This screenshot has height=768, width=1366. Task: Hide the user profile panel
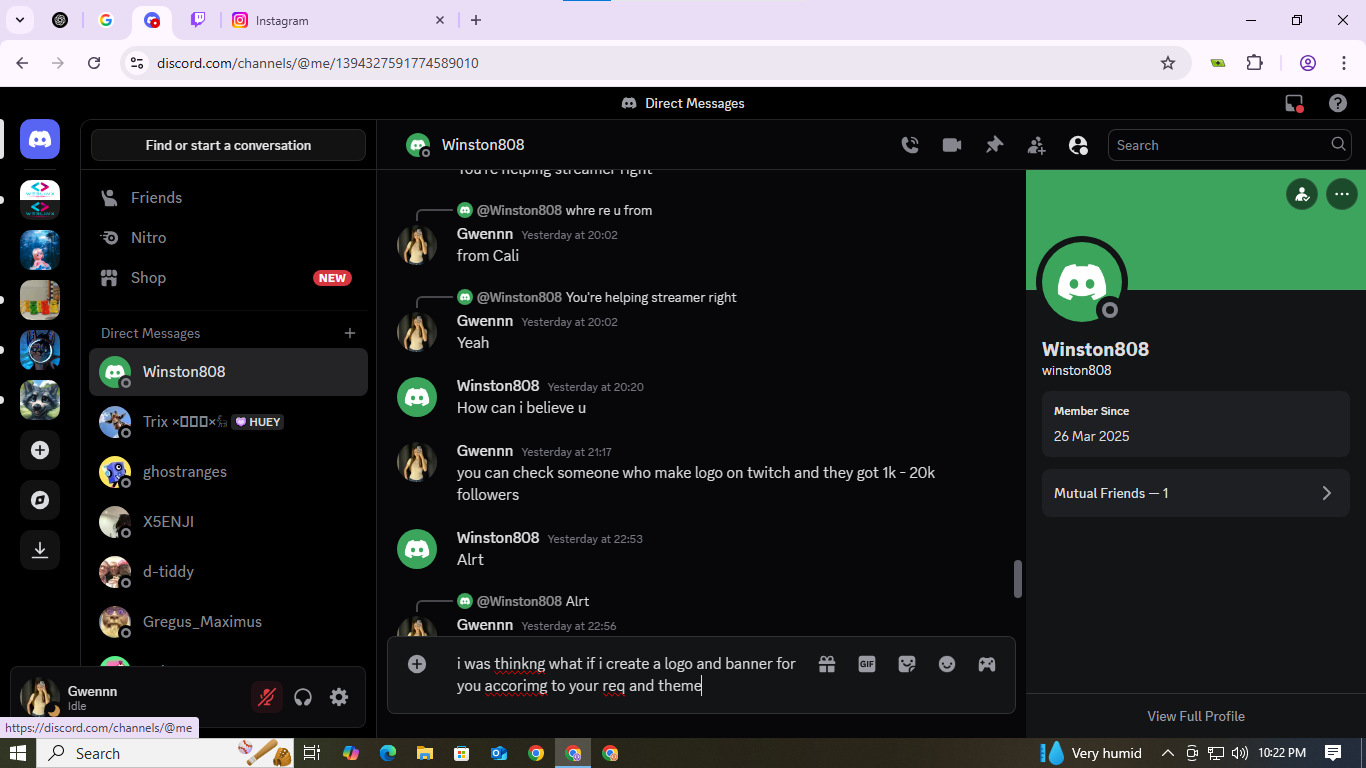pos(1078,145)
